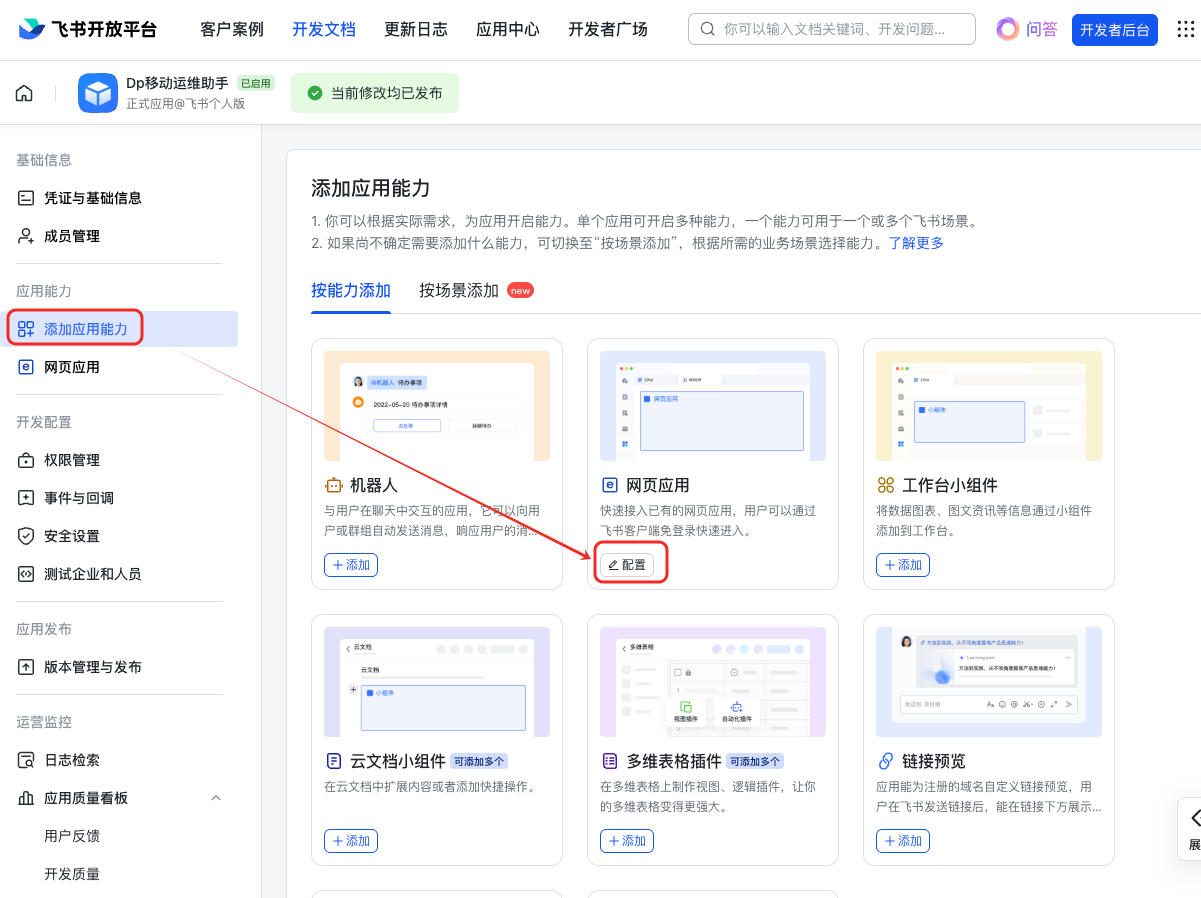Open the apps grid icon at top right
This screenshot has width=1201, height=898.
[x=1185, y=29]
